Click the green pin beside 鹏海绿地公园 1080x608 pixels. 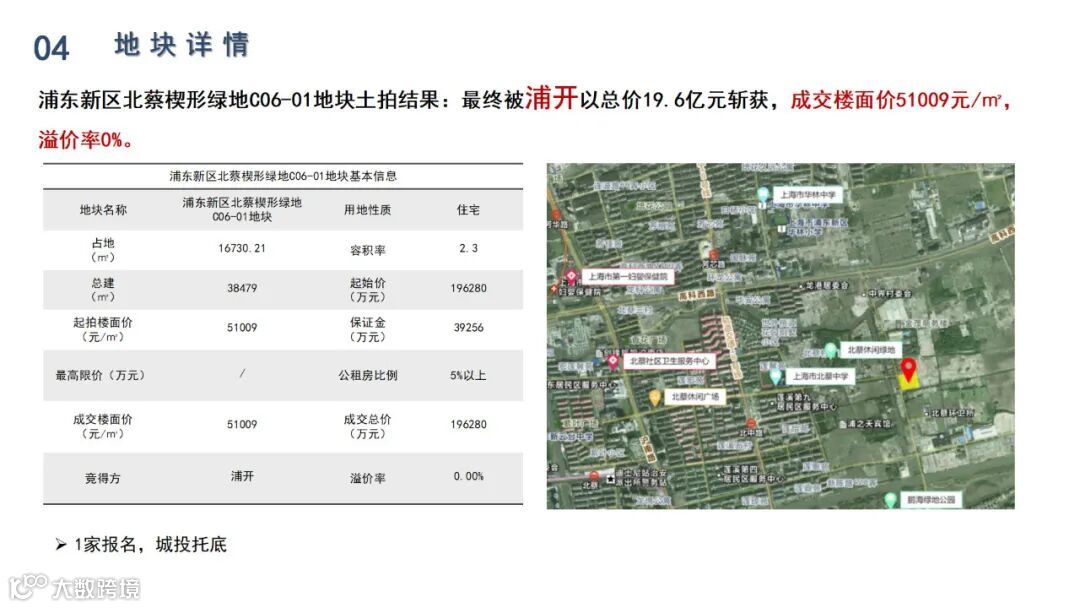coord(891,500)
